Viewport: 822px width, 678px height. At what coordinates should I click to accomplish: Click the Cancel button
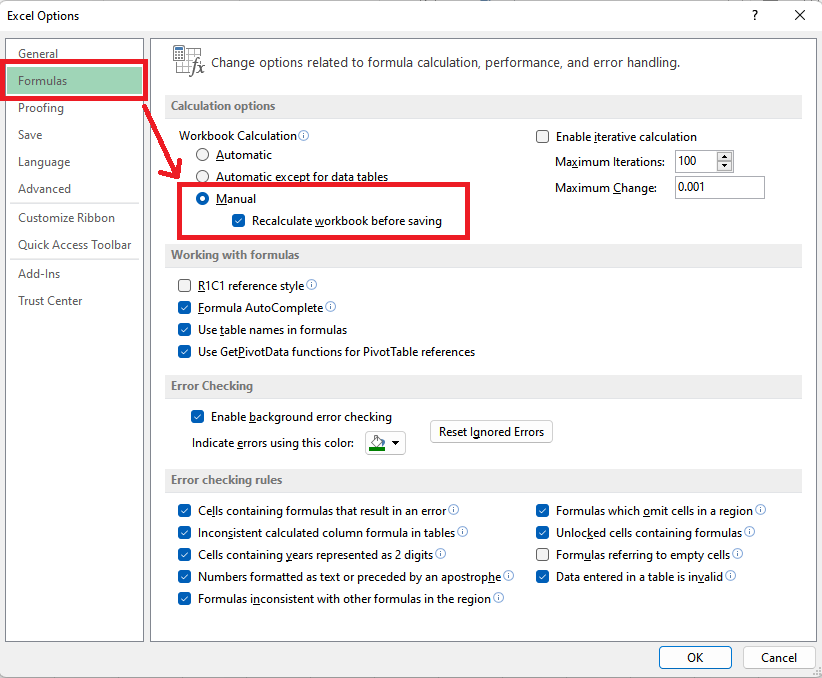tap(778, 658)
